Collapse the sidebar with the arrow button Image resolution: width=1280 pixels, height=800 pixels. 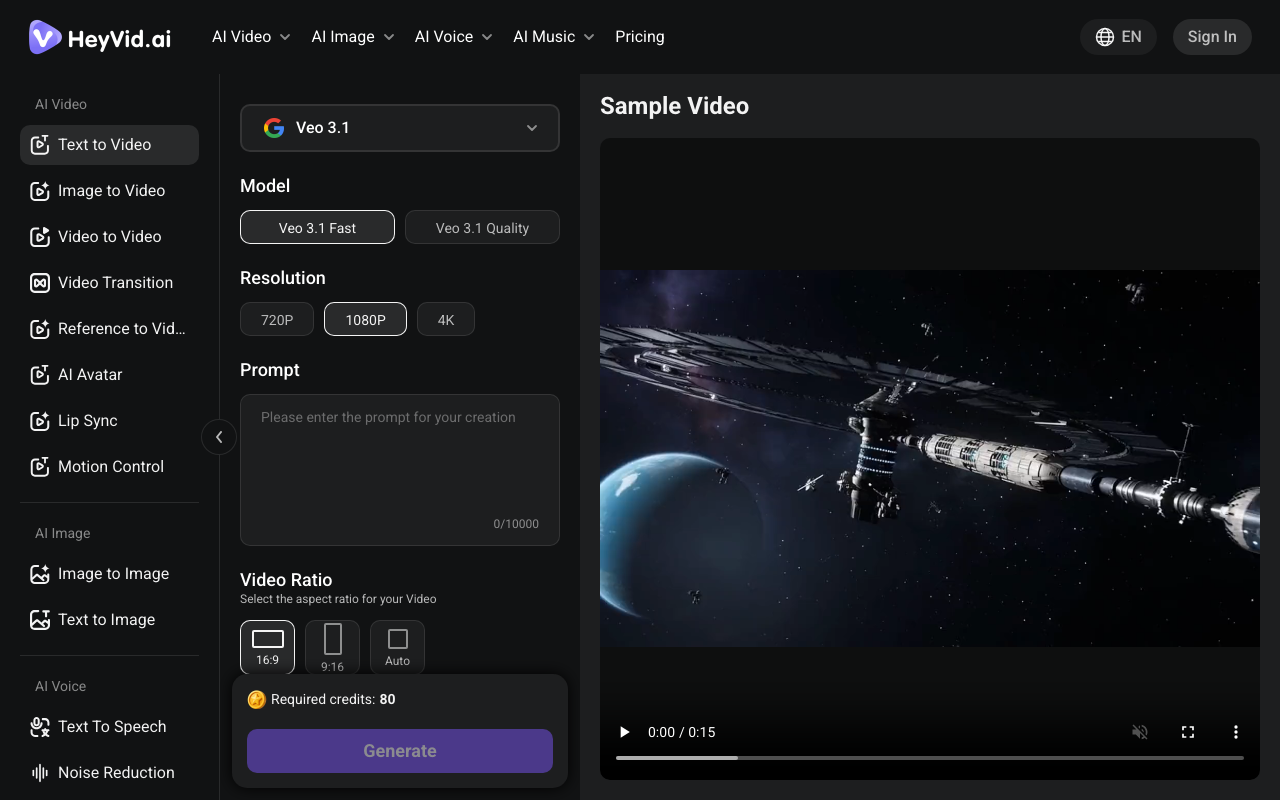(219, 437)
